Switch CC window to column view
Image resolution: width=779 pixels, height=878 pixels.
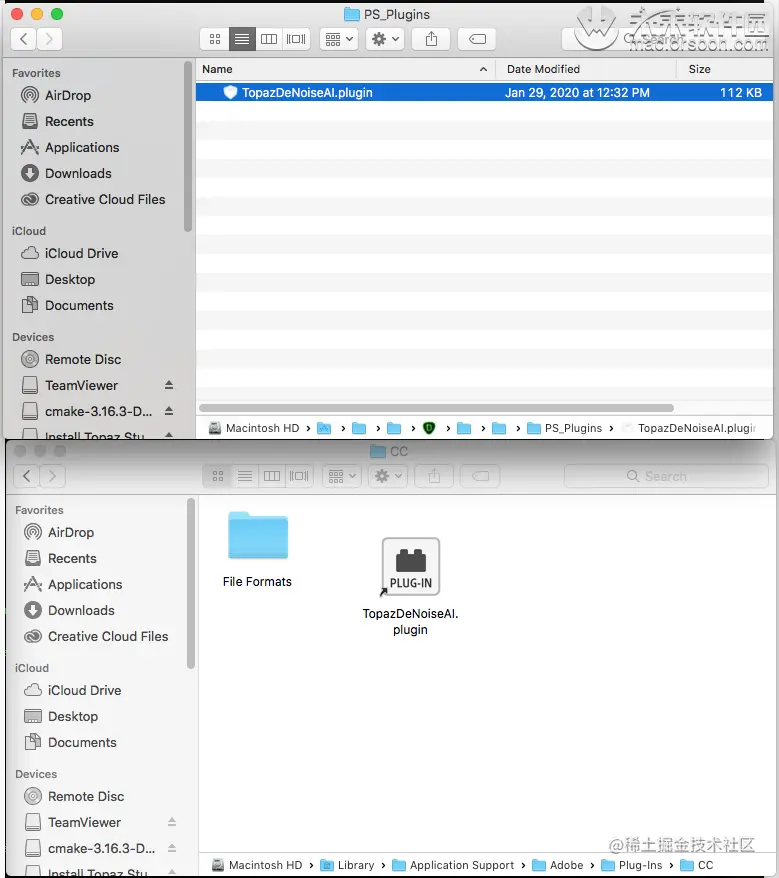coord(272,477)
